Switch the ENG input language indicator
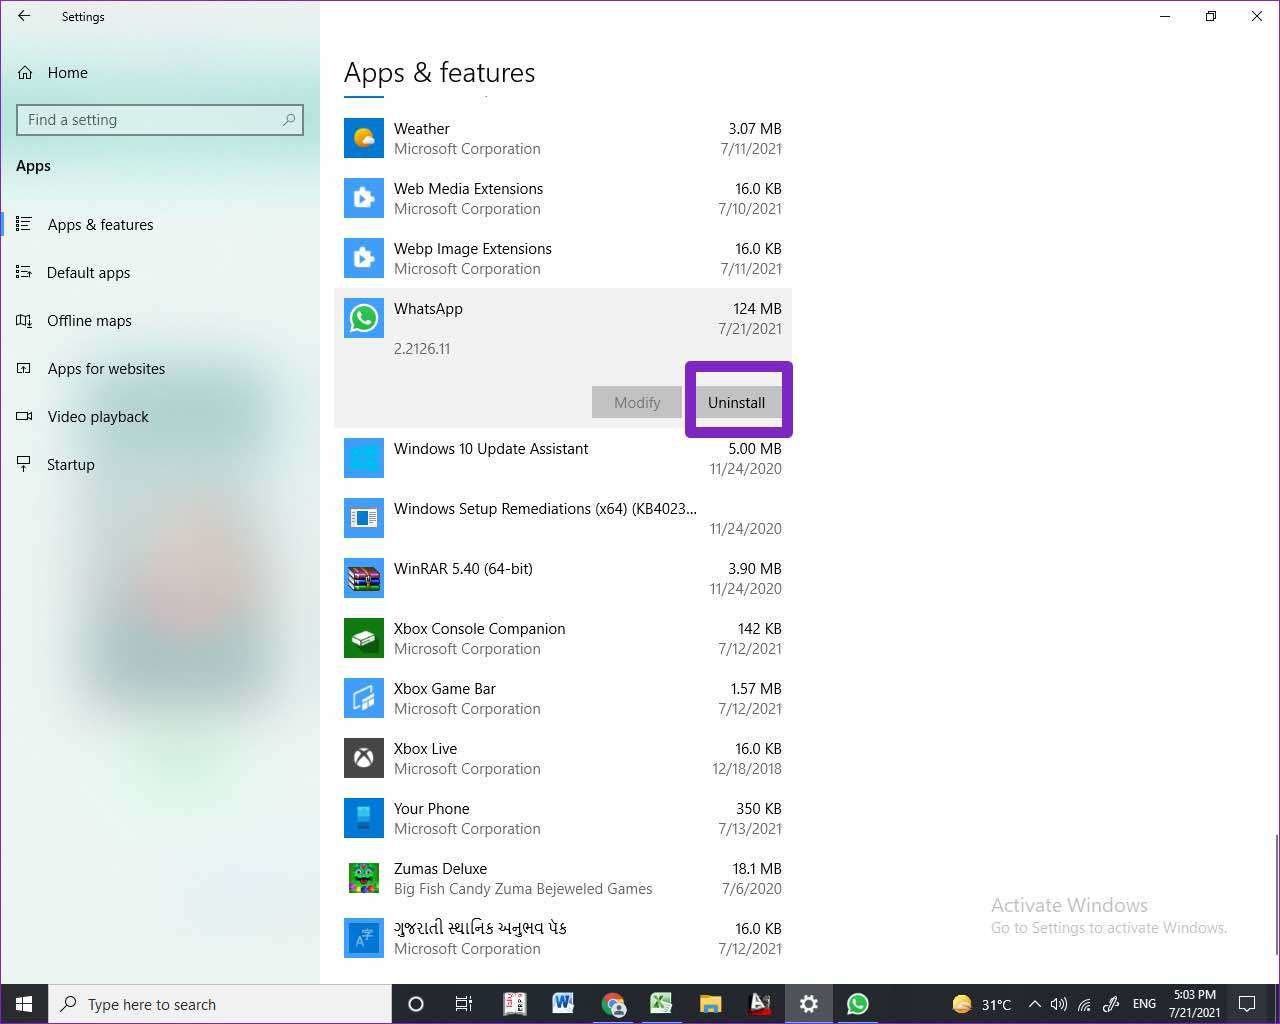This screenshot has width=1280, height=1024. tap(1144, 1004)
